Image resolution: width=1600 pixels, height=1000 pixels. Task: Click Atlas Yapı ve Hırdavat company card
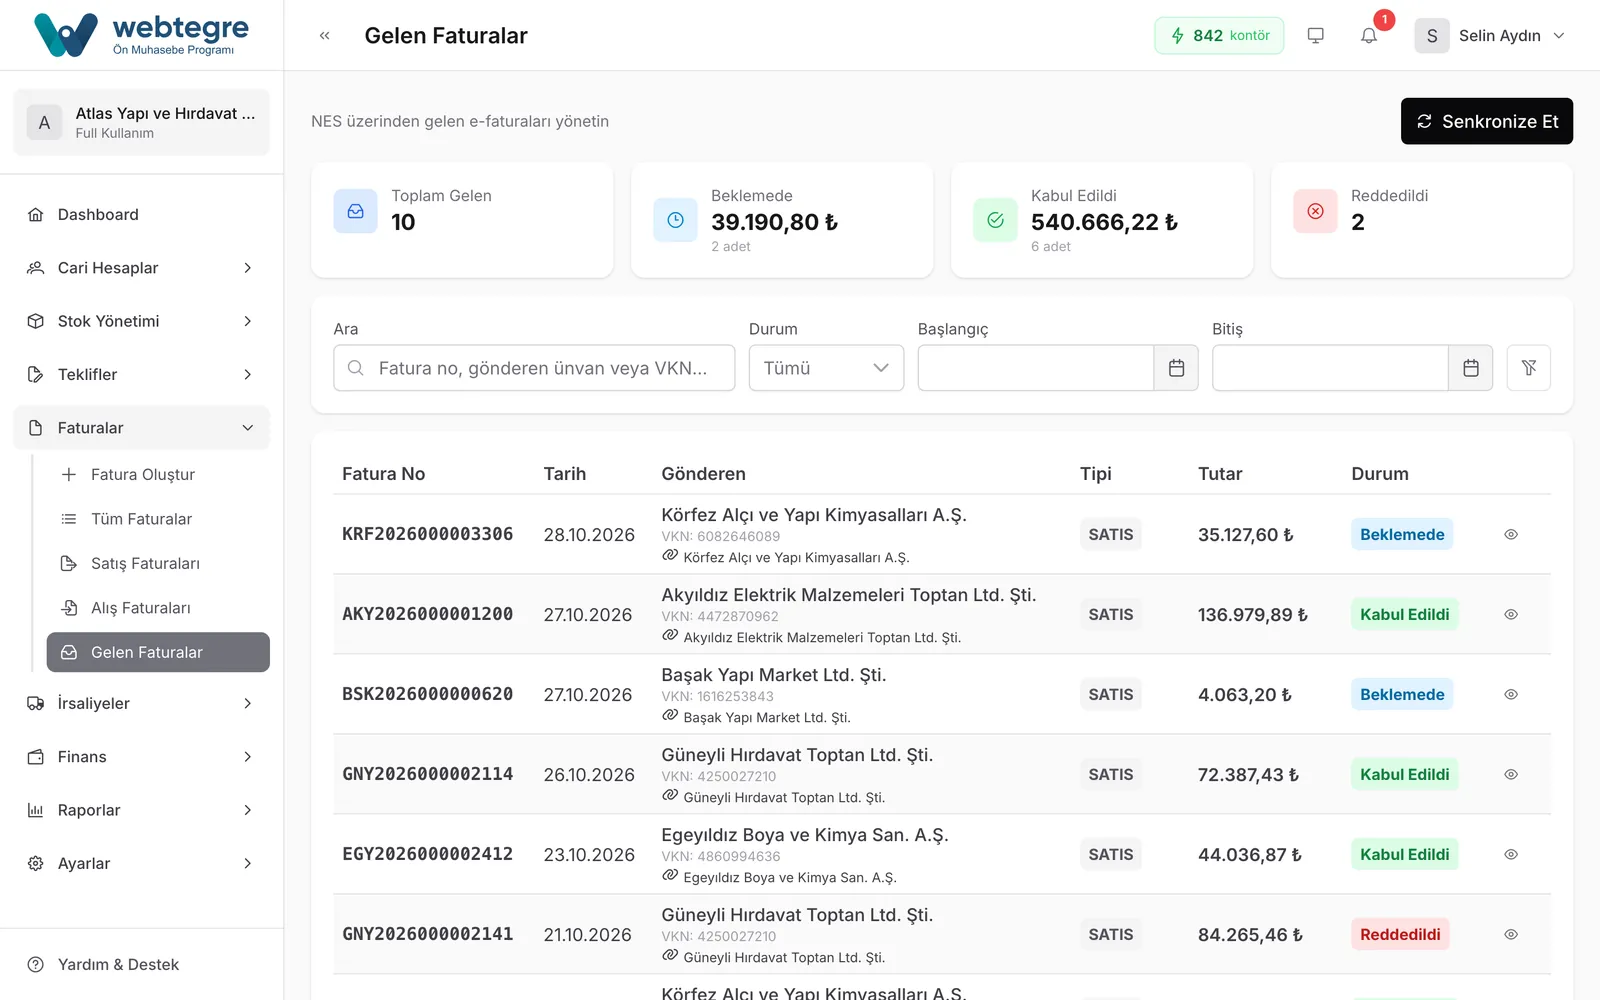pos(141,122)
